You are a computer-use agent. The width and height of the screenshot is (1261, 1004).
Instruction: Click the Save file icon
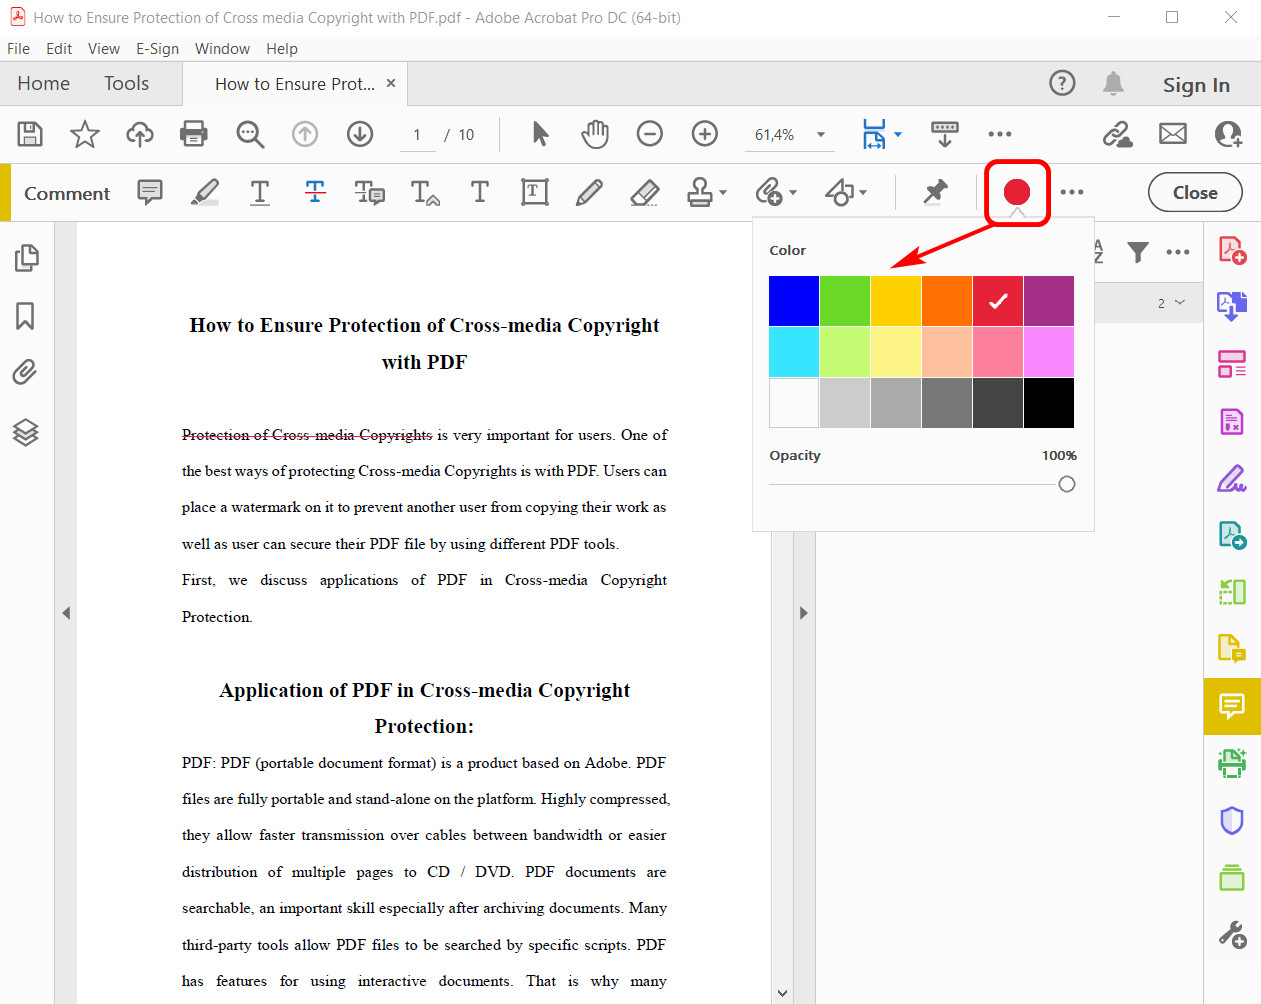[30, 134]
